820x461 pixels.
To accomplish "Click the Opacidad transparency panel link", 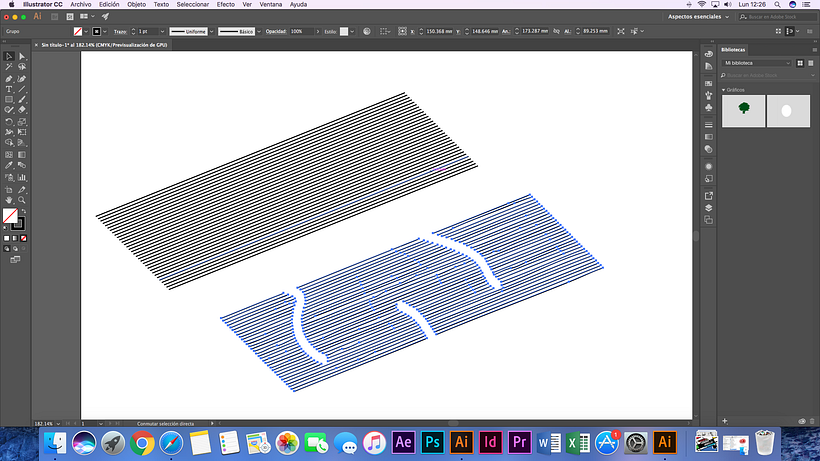I will [x=276, y=31].
